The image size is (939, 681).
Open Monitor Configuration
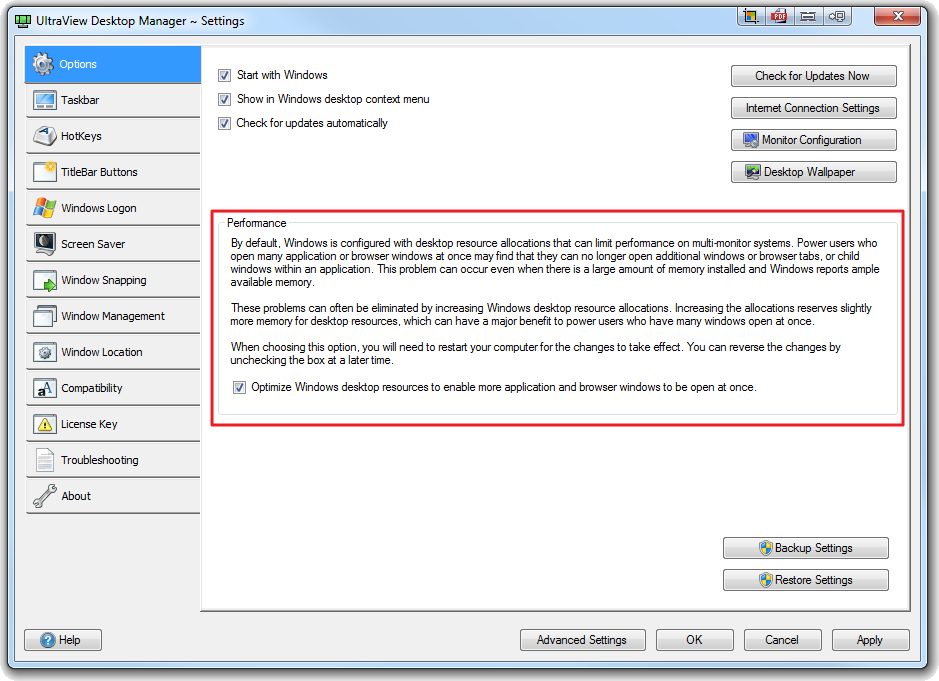coord(813,140)
